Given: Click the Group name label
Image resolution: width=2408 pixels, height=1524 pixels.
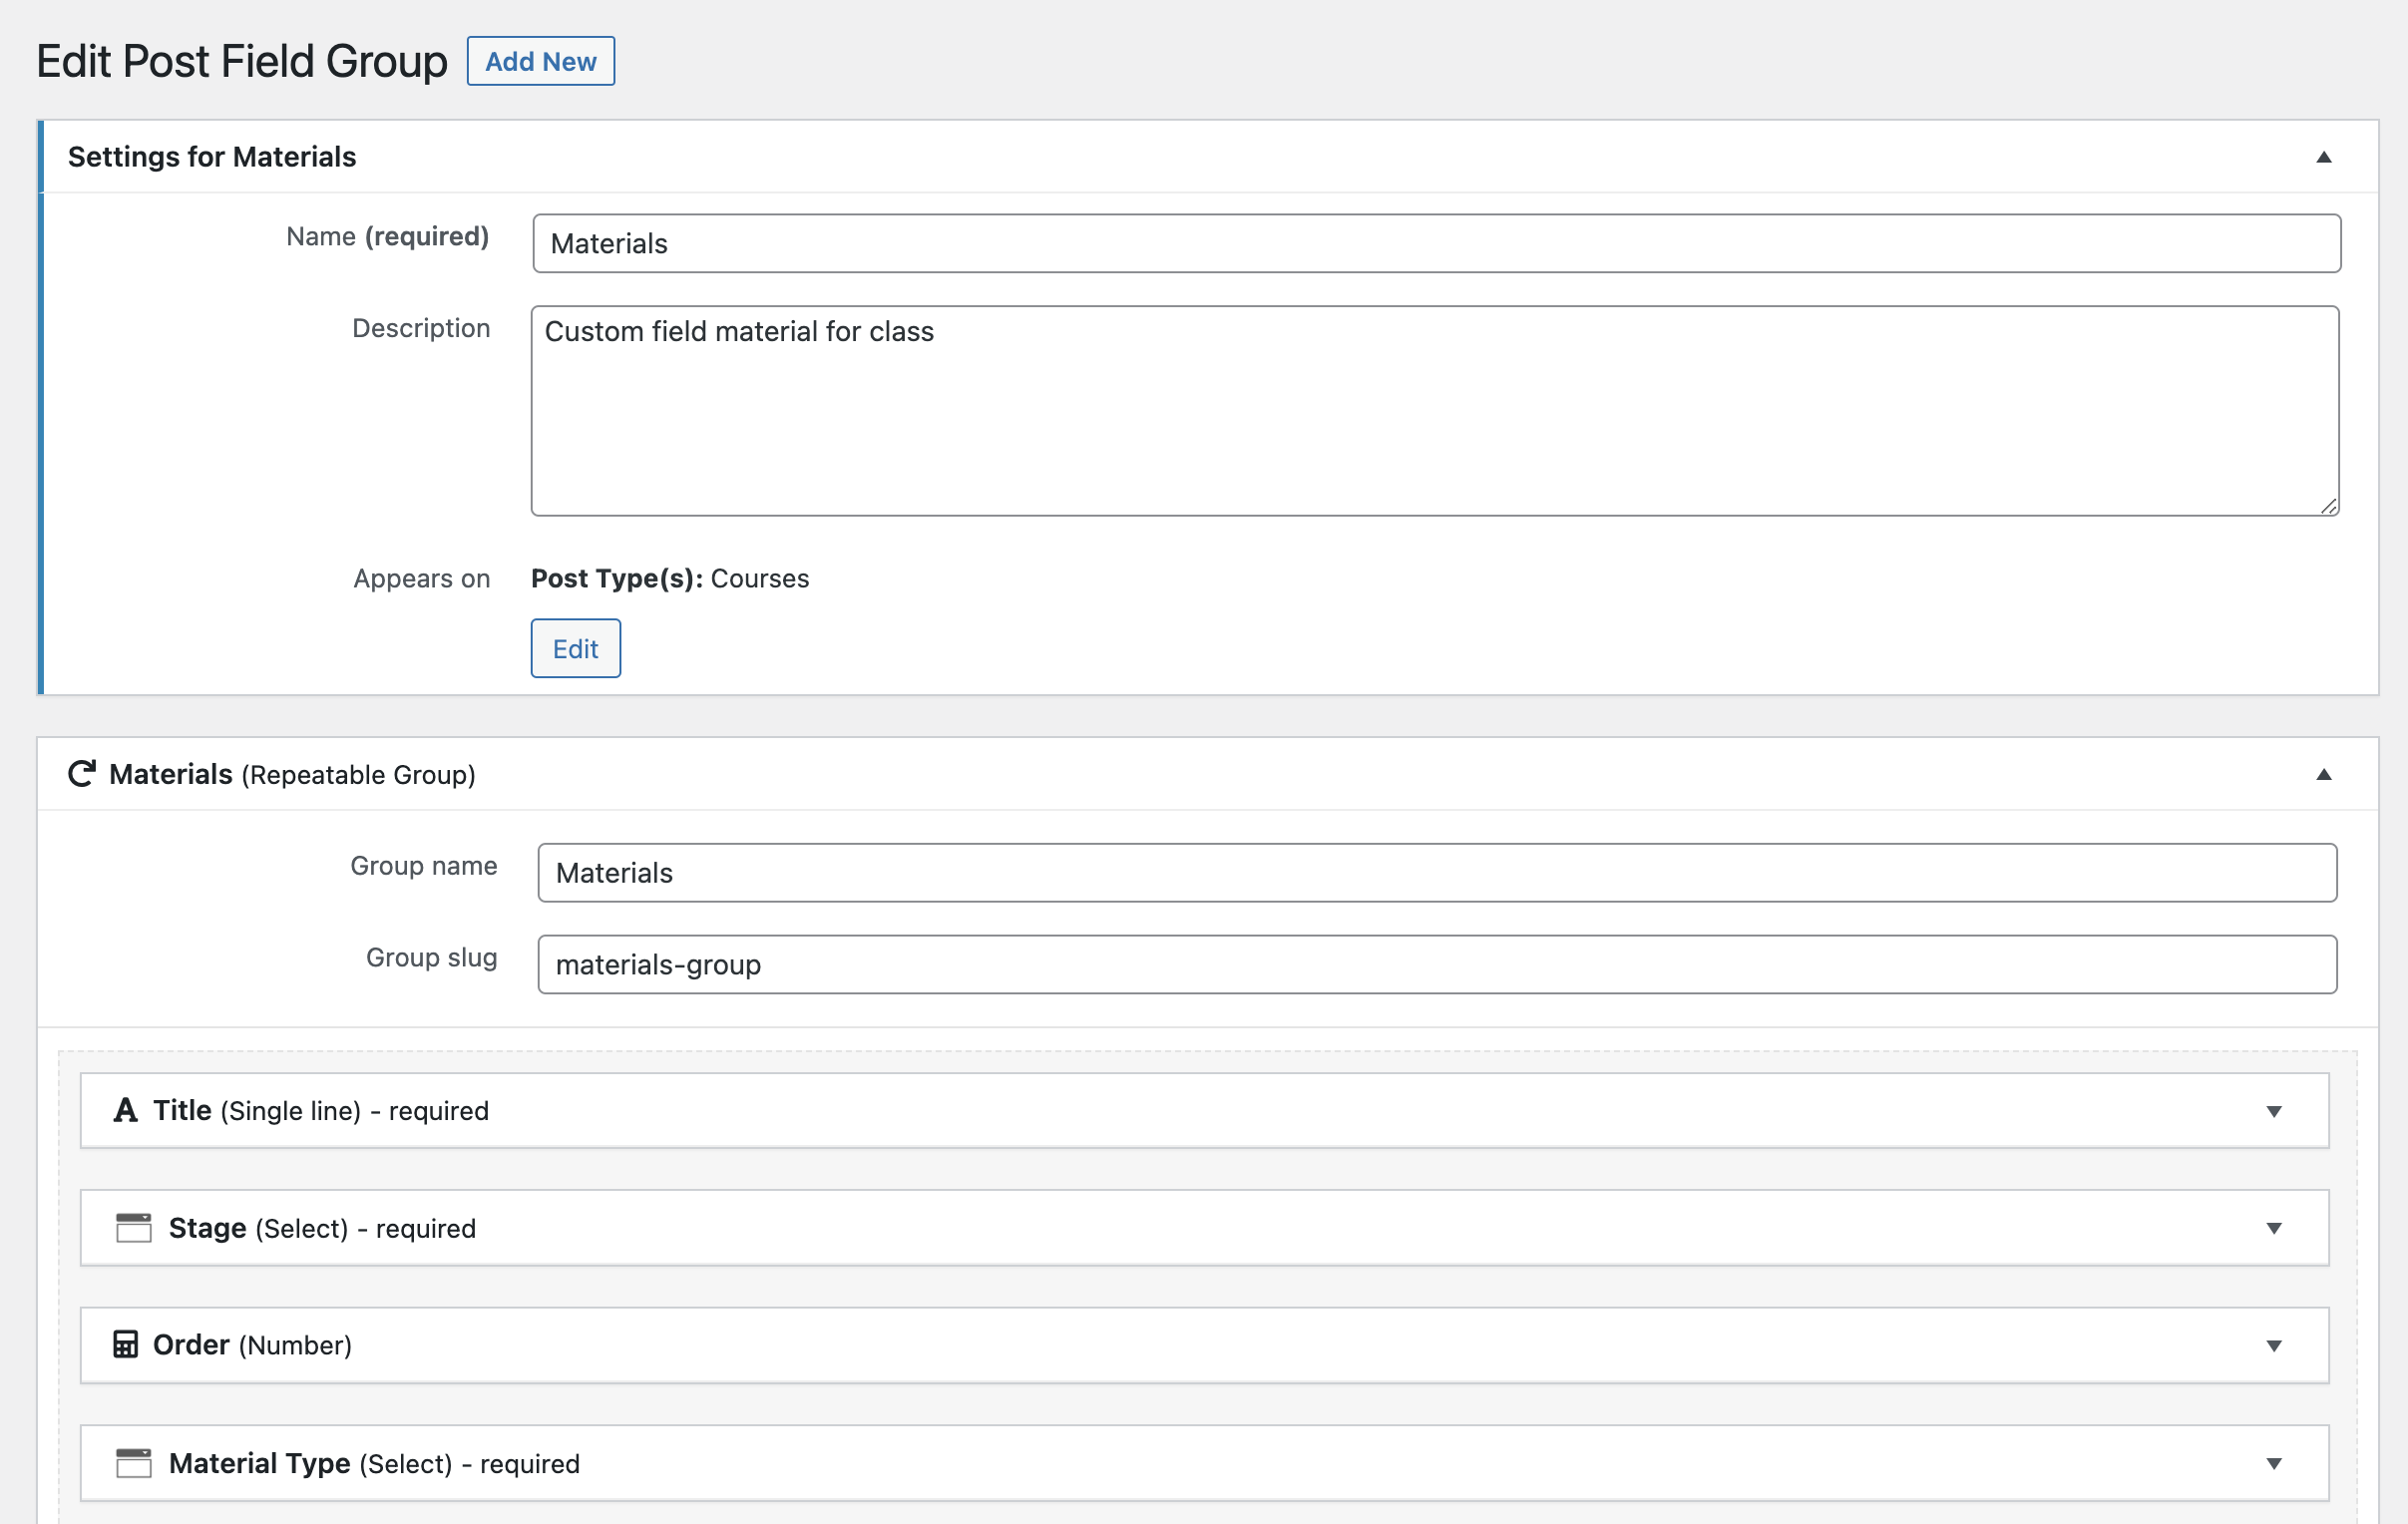Looking at the screenshot, I should coord(424,866).
